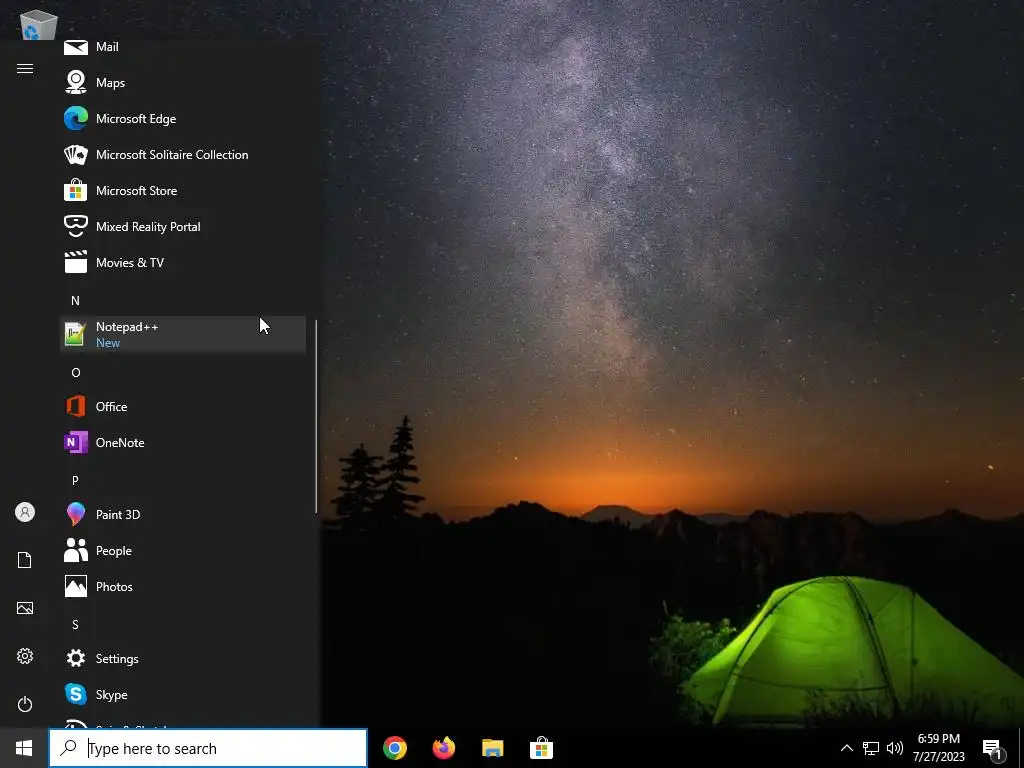Launch Notepad++ from Start menu
This screenshot has width=1024, height=768.
tap(183, 334)
